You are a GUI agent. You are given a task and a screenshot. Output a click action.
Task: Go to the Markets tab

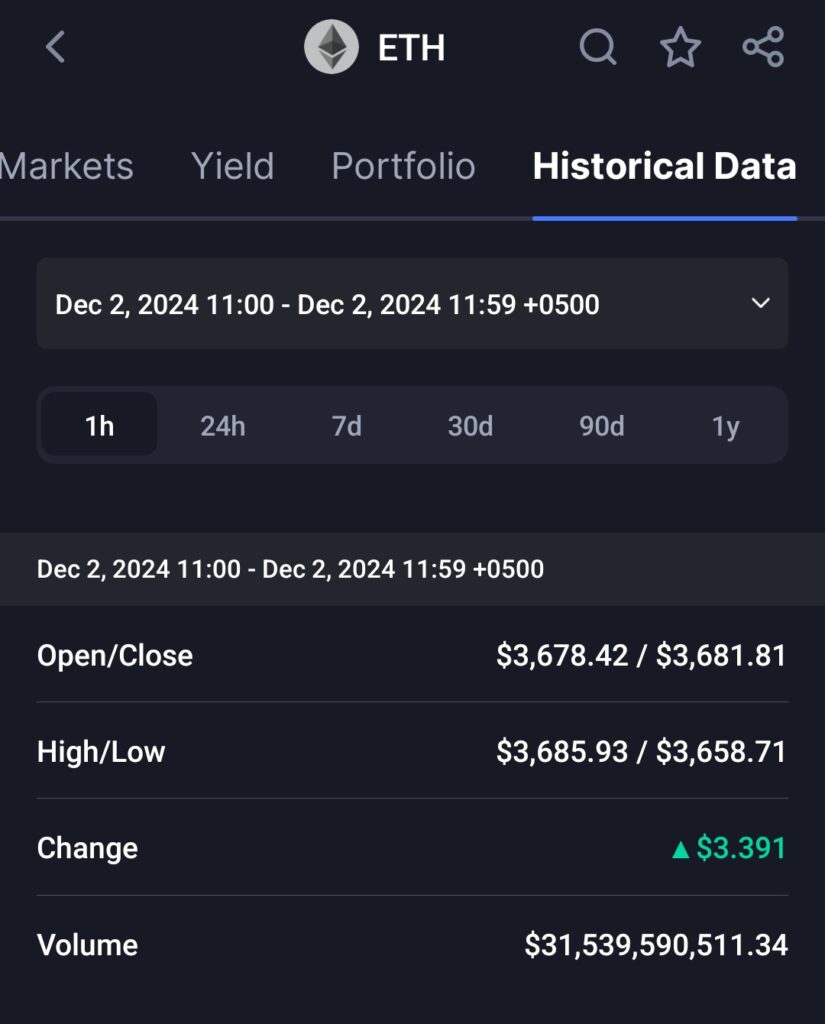(x=66, y=166)
